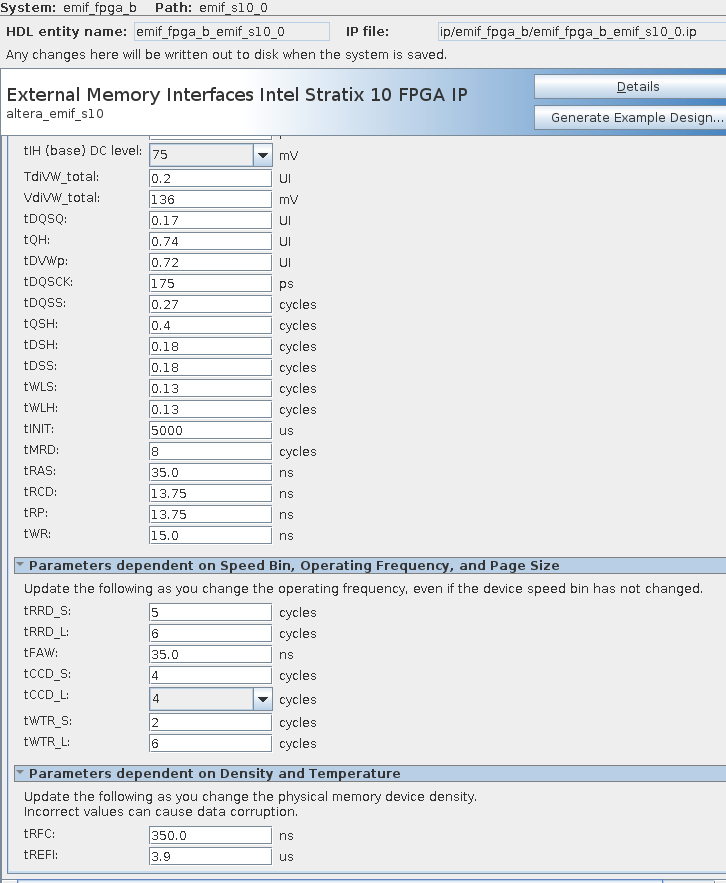Click the tRRD_S input field

[x=211, y=613]
